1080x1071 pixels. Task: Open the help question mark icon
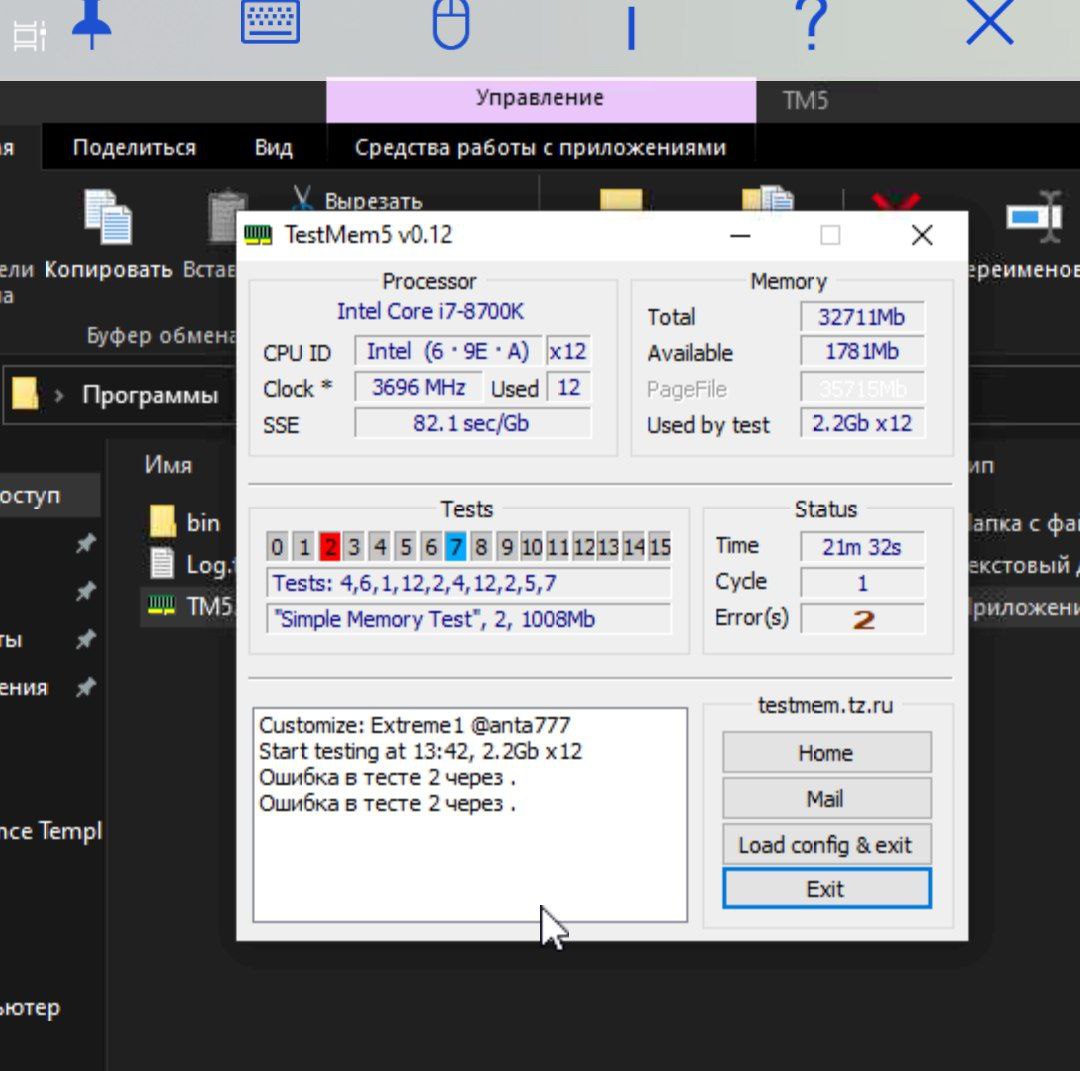(813, 25)
